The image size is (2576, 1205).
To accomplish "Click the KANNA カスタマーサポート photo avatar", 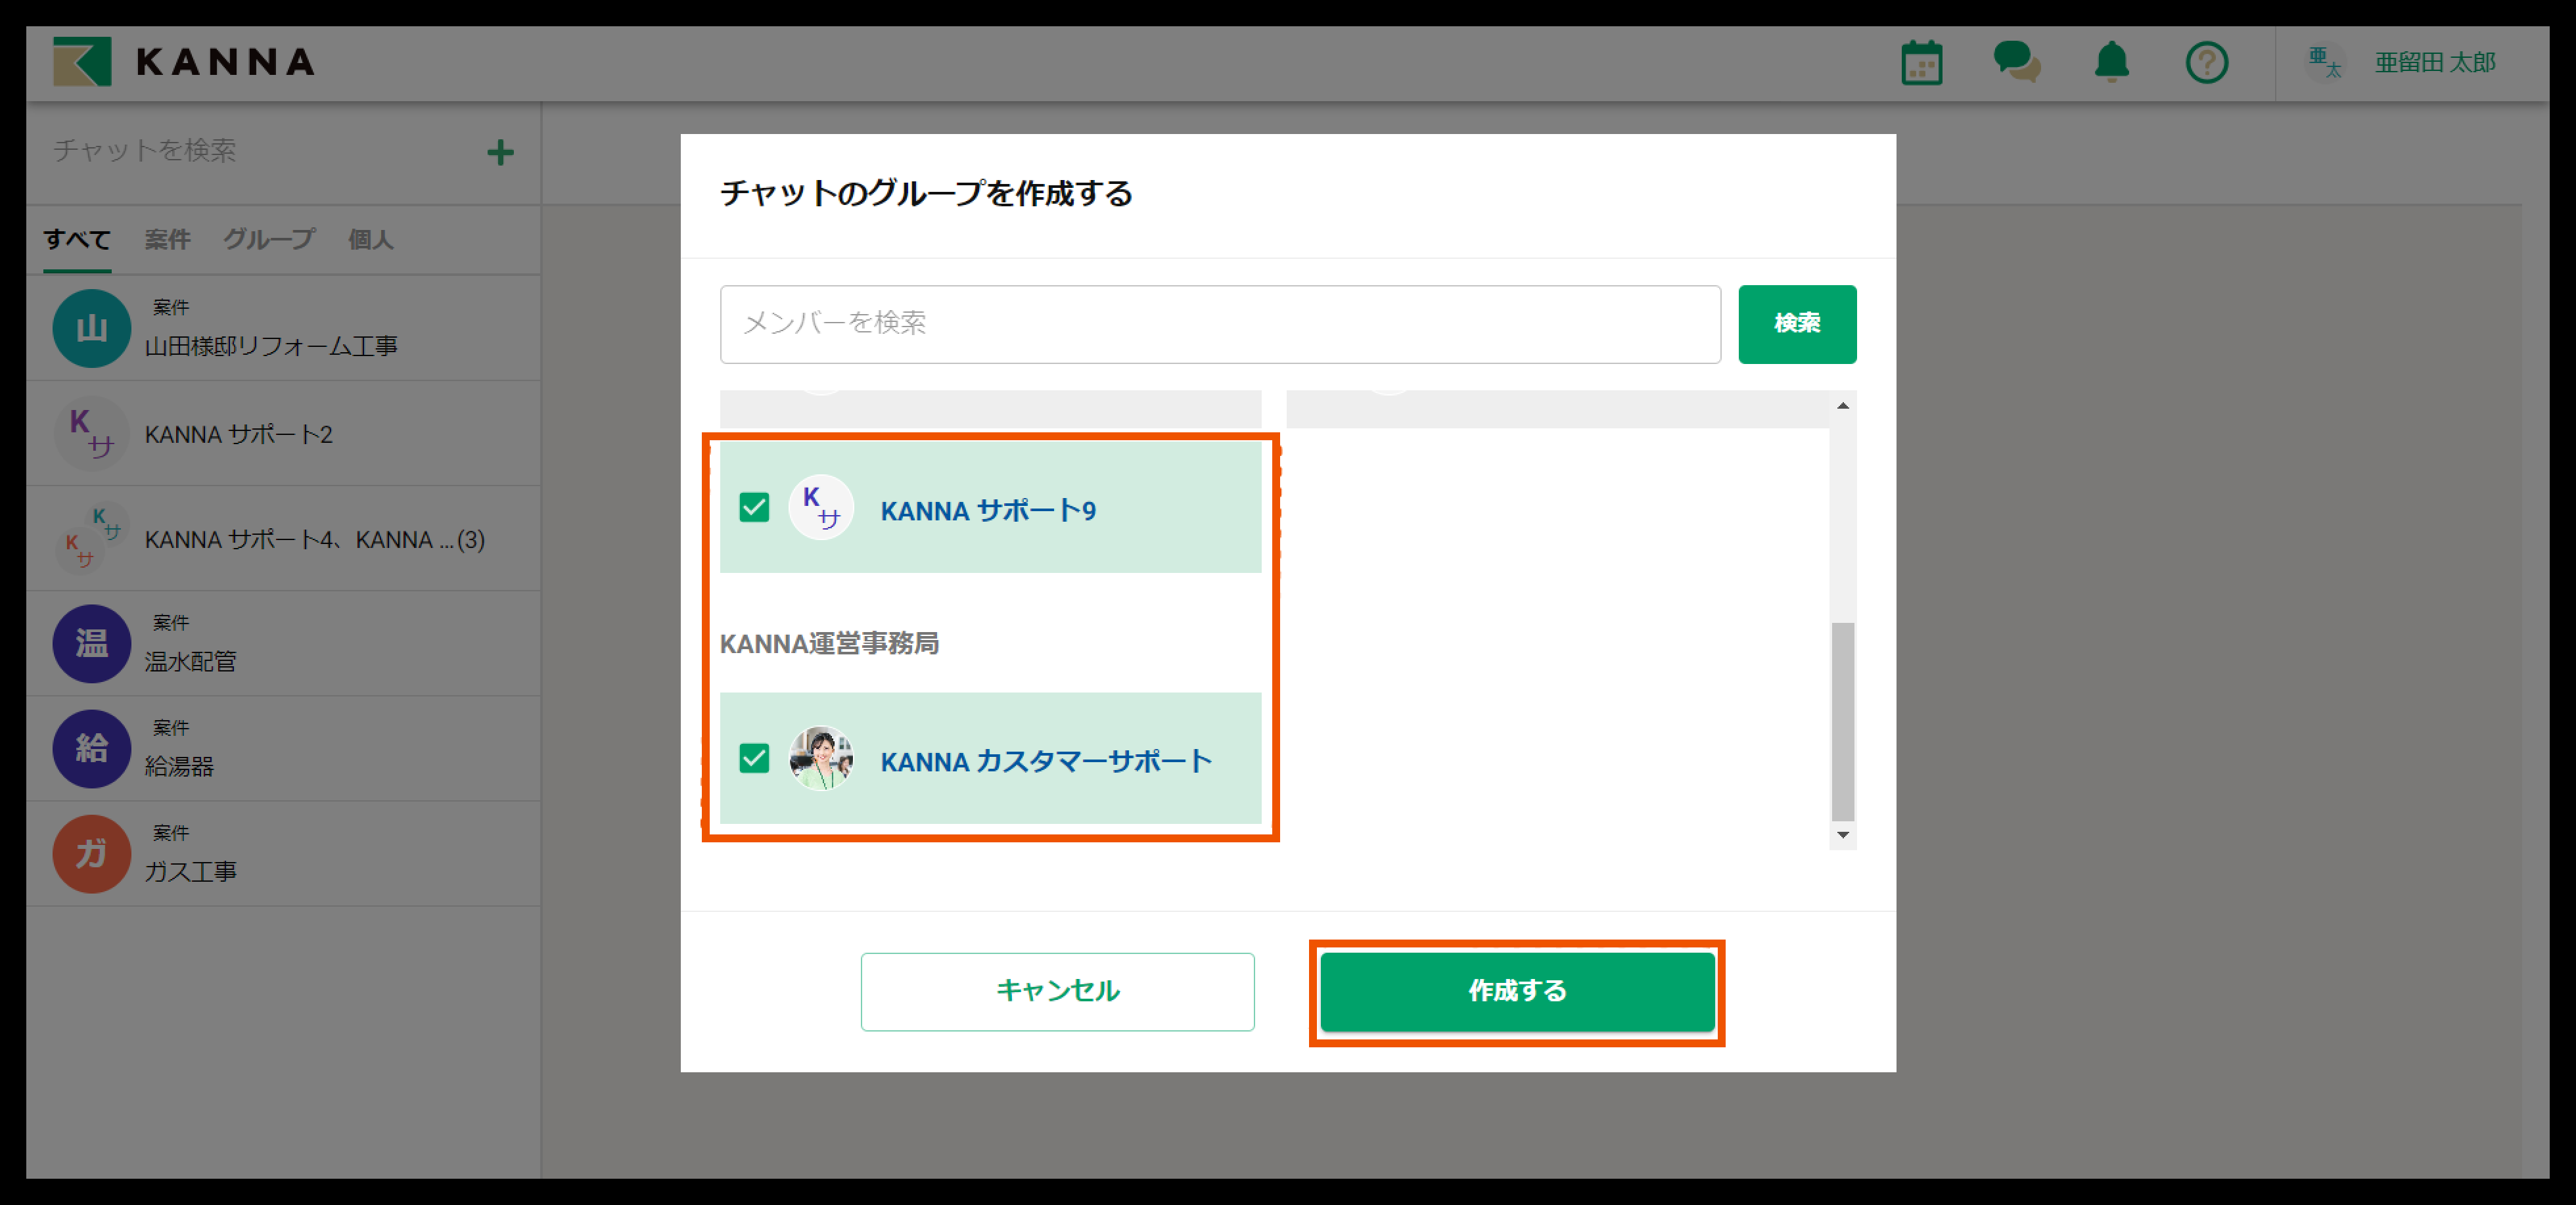I will 821,758.
